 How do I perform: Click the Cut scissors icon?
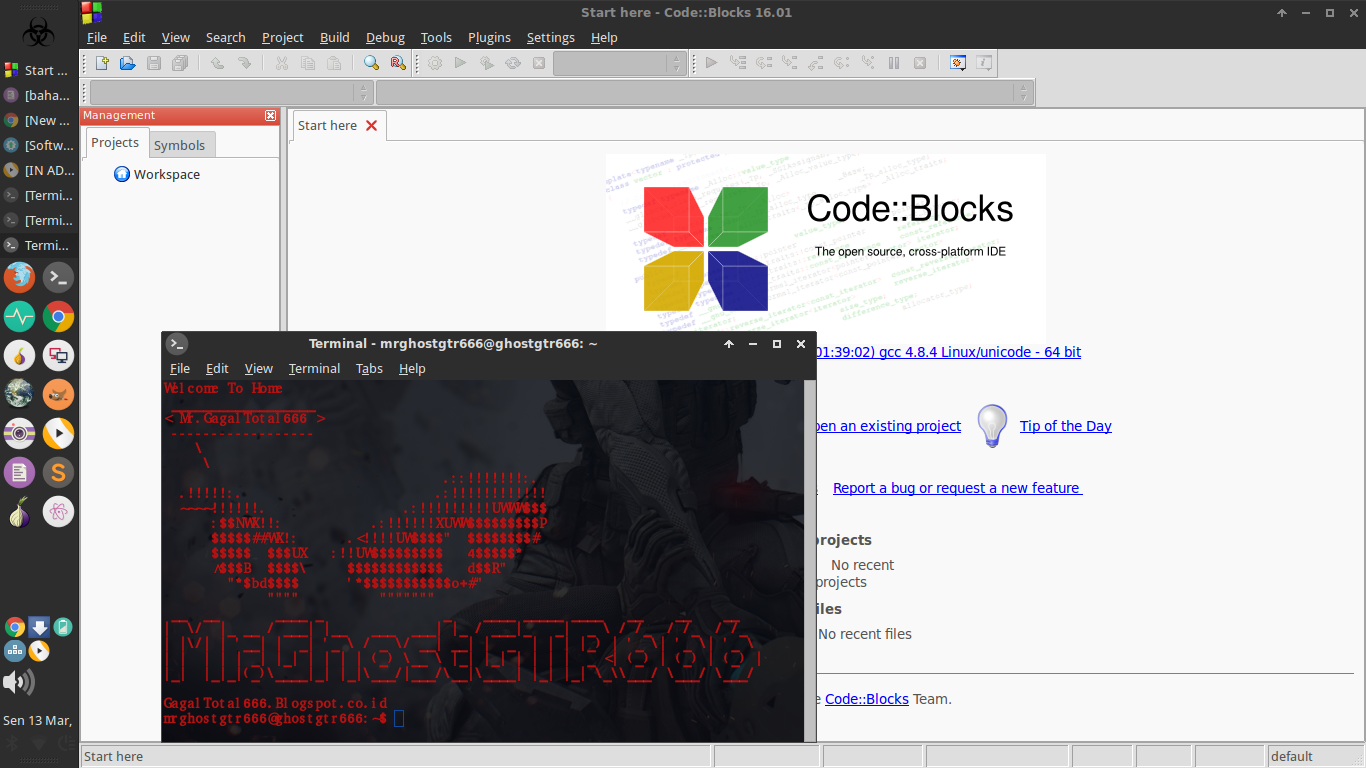click(x=282, y=63)
